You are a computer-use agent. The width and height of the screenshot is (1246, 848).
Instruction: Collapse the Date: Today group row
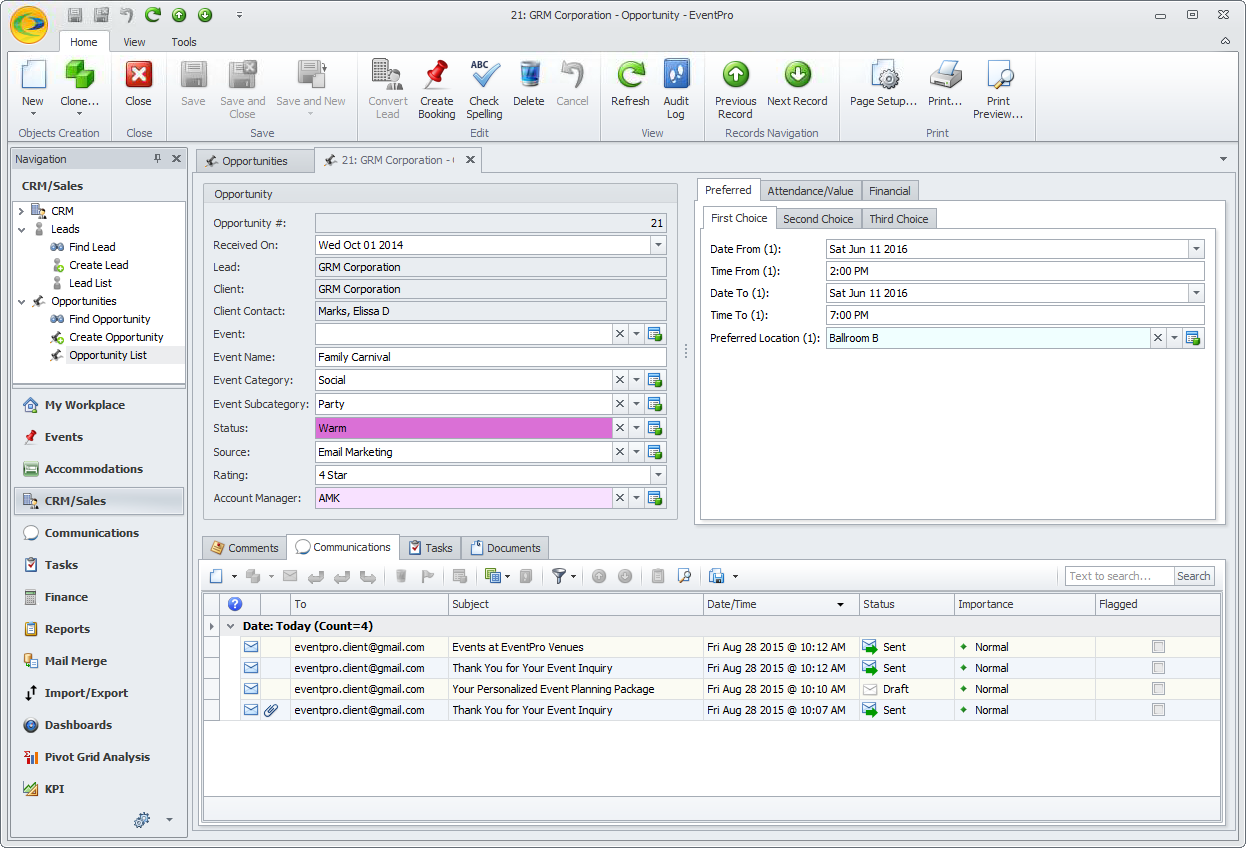[231, 626]
